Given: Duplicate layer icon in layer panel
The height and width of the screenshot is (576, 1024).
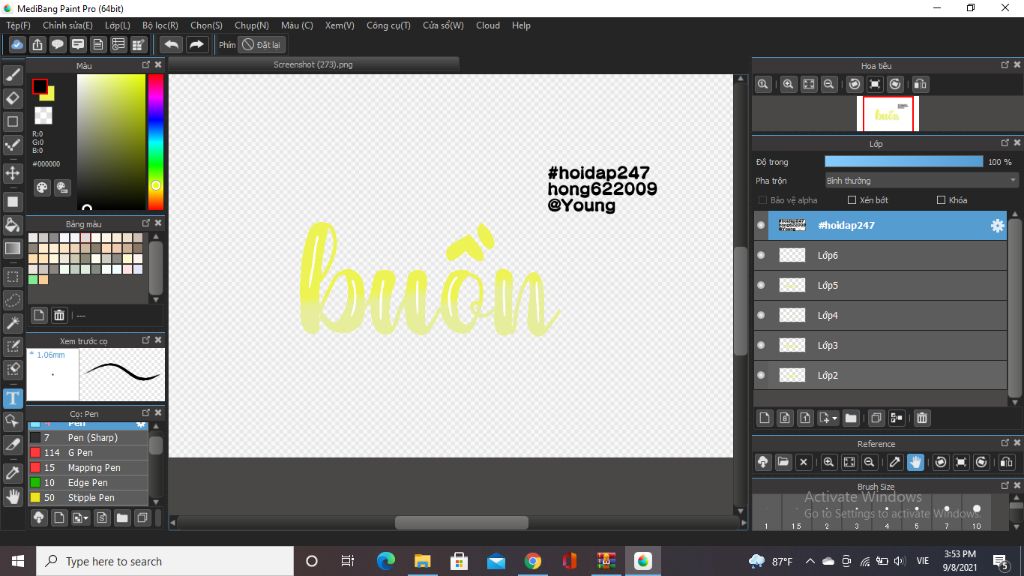Looking at the screenshot, I should pos(876,418).
